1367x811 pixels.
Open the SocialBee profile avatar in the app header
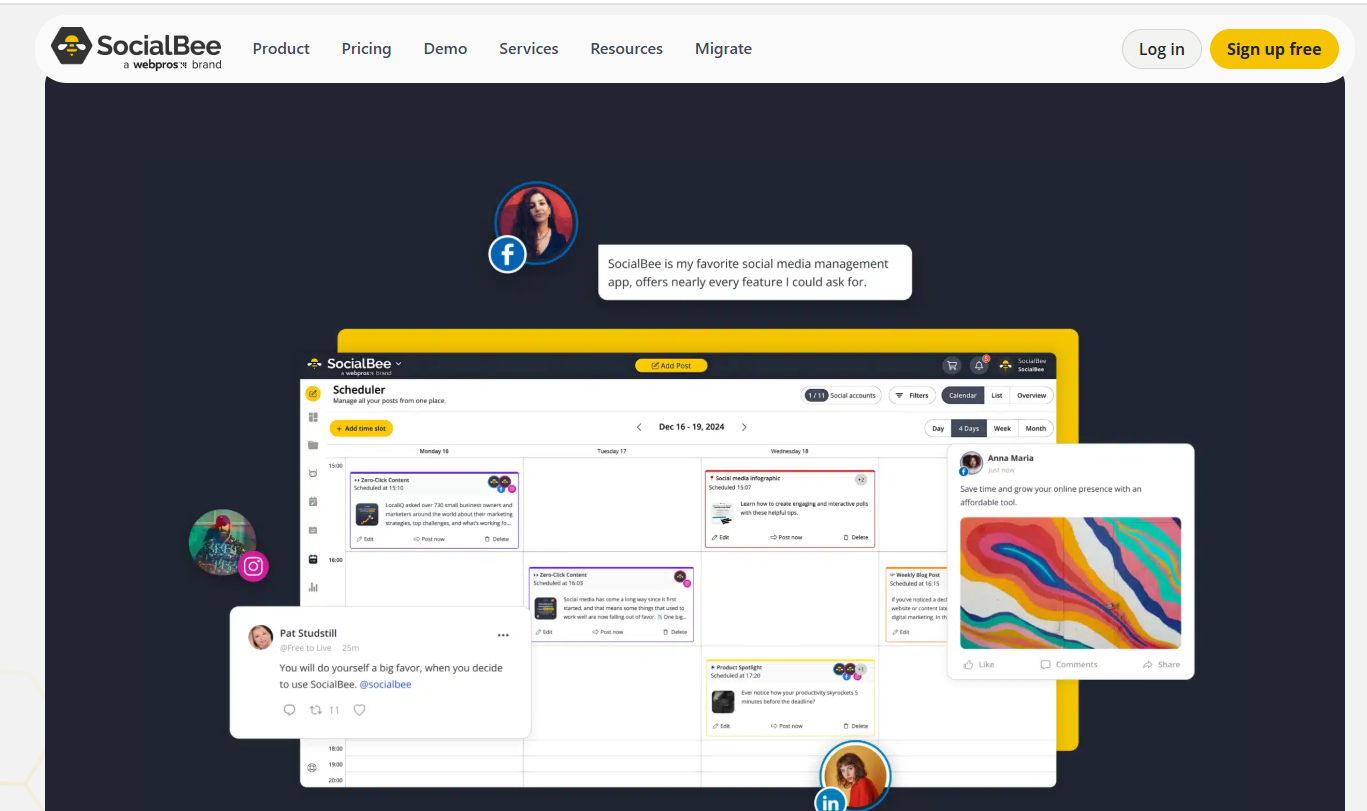coord(1005,365)
